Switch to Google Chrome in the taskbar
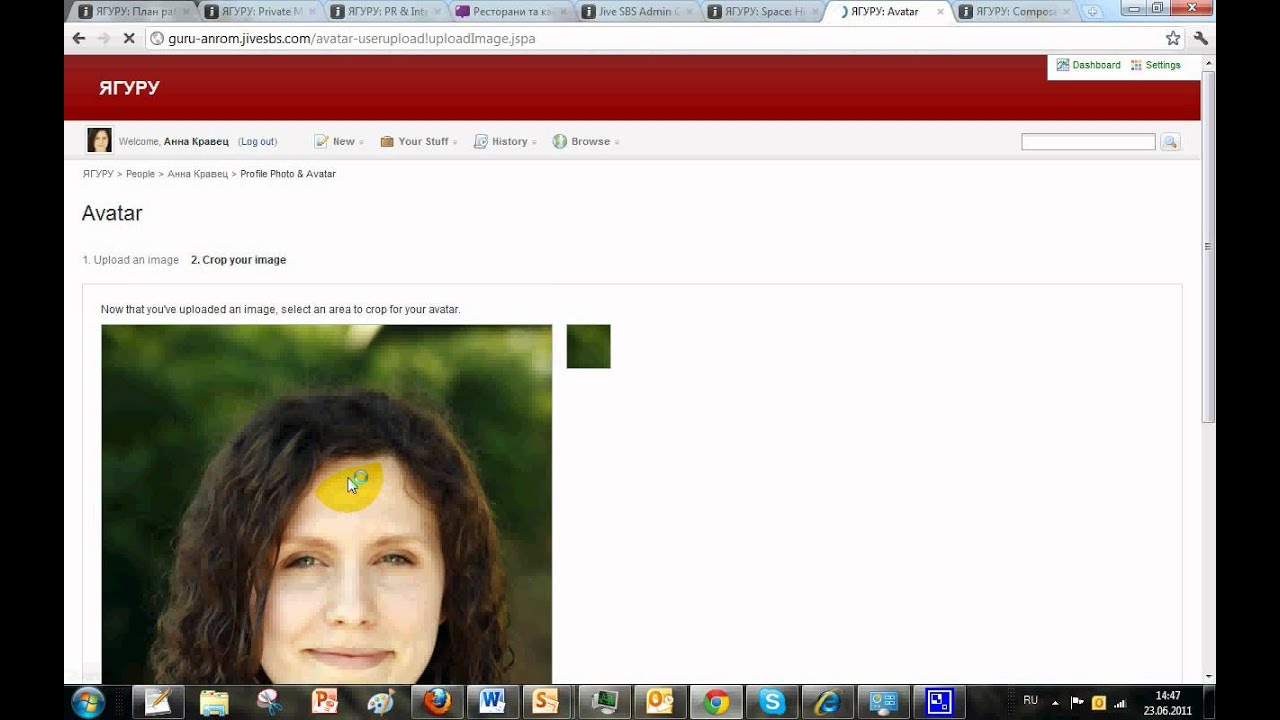The width and height of the screenshot is (1280, 720). (x=716, y=702)
